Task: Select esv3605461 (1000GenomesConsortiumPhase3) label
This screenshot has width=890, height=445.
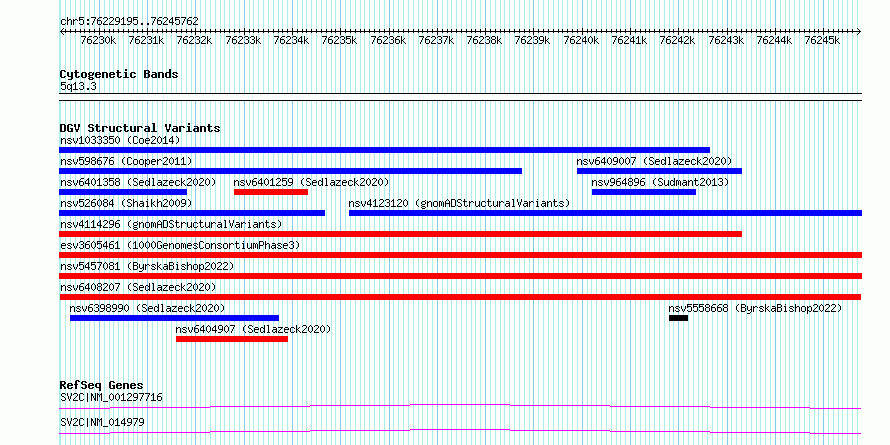Action: [x=180, y=245]
